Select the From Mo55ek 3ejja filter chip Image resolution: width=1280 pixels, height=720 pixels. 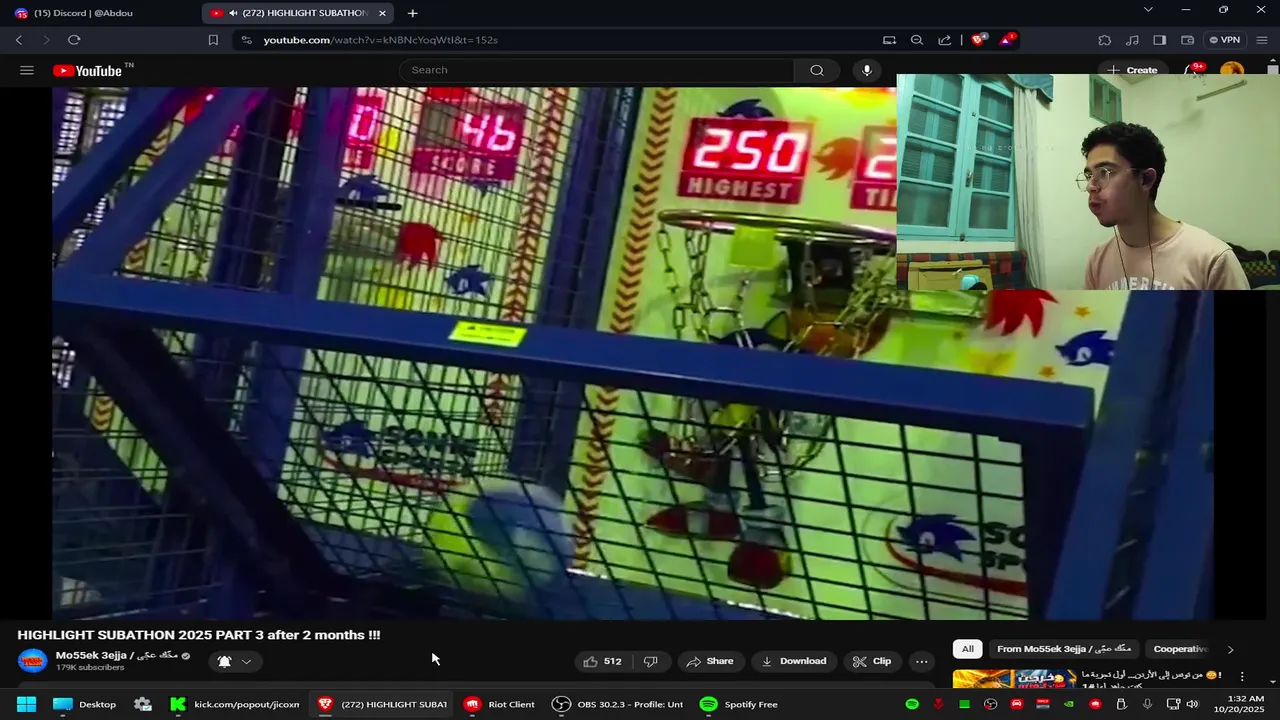coord(1066,649)
